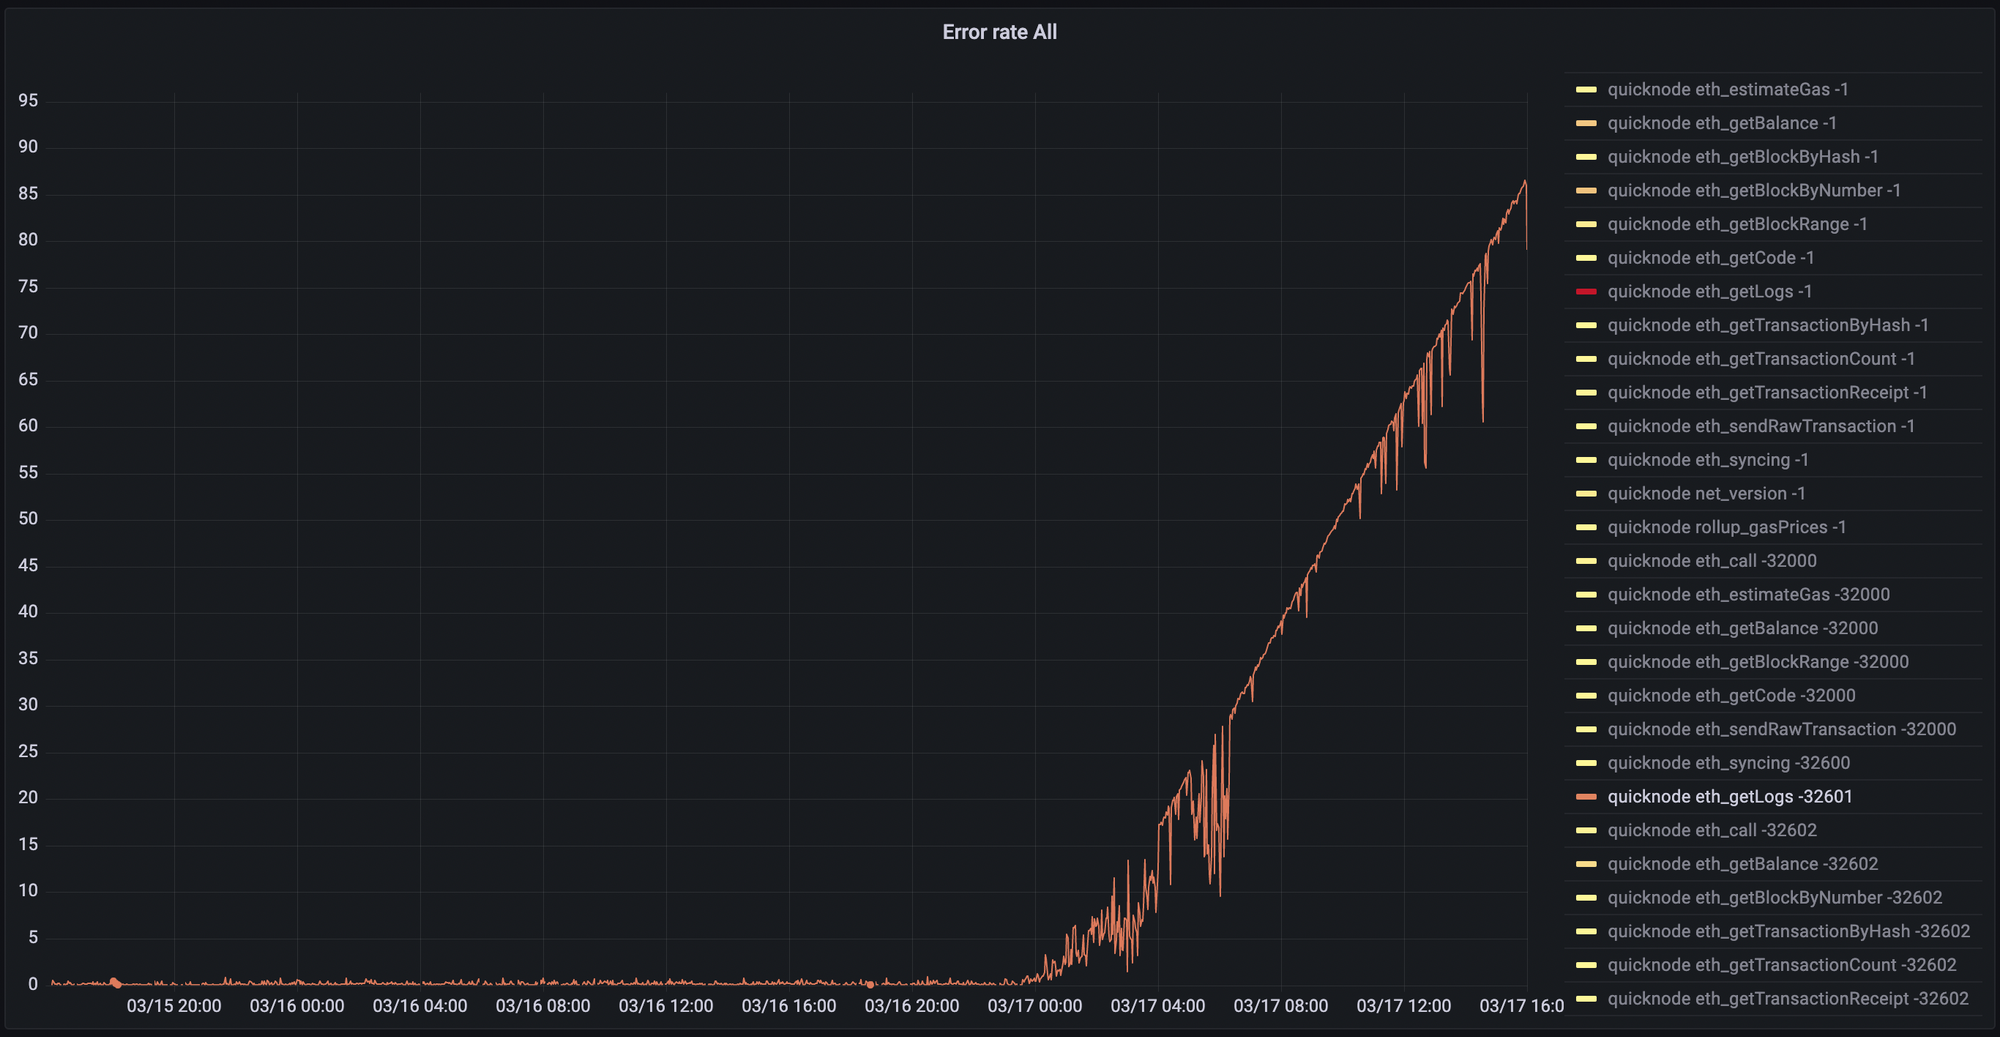This screenshot has height=1037, width=2000.
Task: Open color picker for net_version -1 swatch
Action: click(1586, 493)
